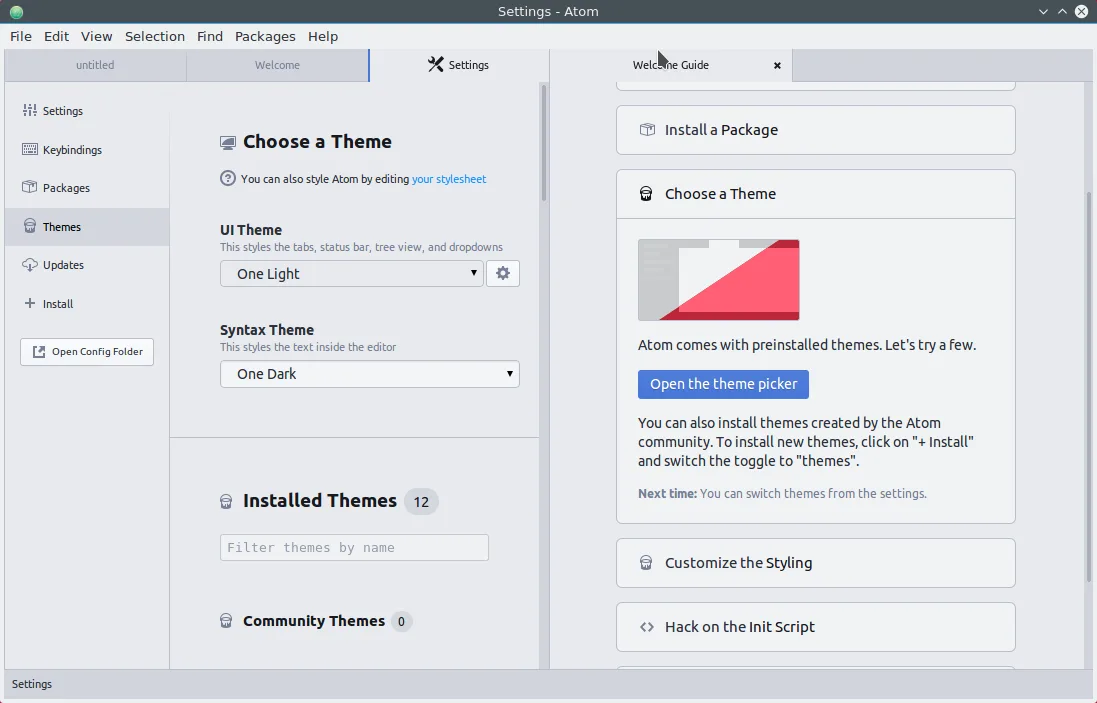Click the Community Themes count badge 0
Viewport: 1097px width, 703px height.
pyautogui.click(x=401, y=621)
